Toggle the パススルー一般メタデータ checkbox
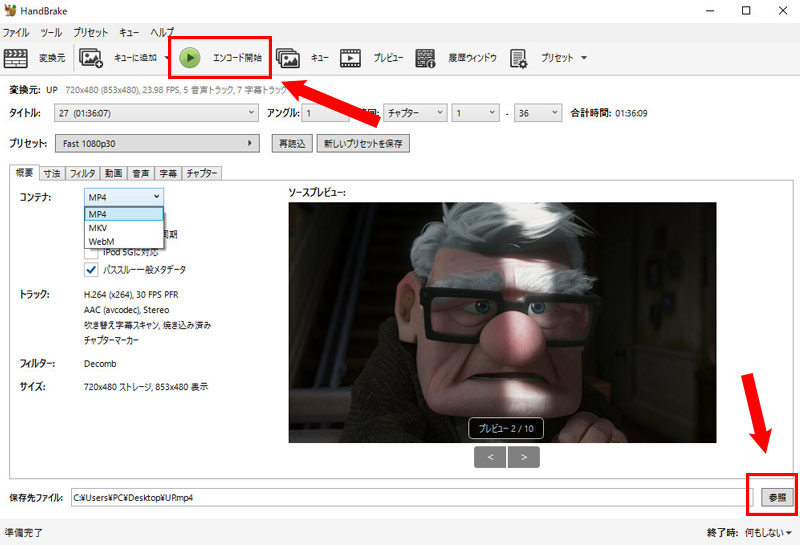This screenshot has height=545, width=800. [91, 270]
